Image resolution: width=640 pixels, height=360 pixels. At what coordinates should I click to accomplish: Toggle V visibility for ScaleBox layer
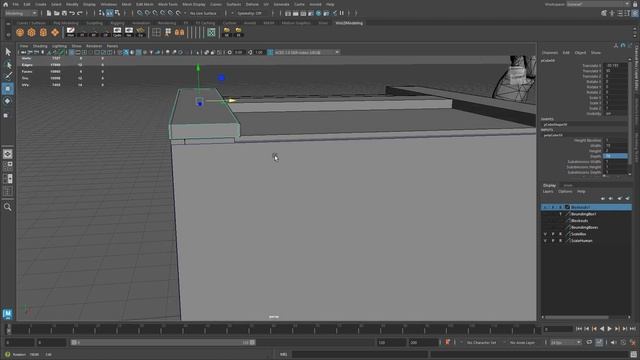545,234
